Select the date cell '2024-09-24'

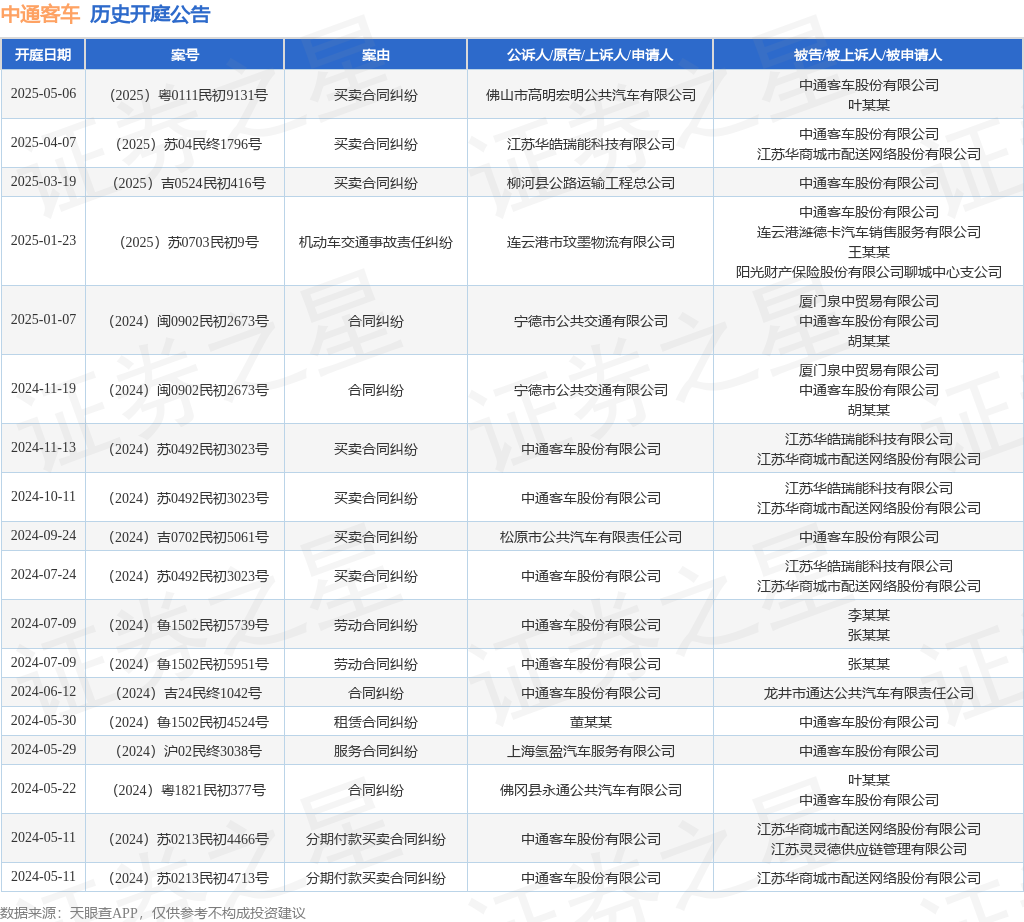click(x=43, y=535)
